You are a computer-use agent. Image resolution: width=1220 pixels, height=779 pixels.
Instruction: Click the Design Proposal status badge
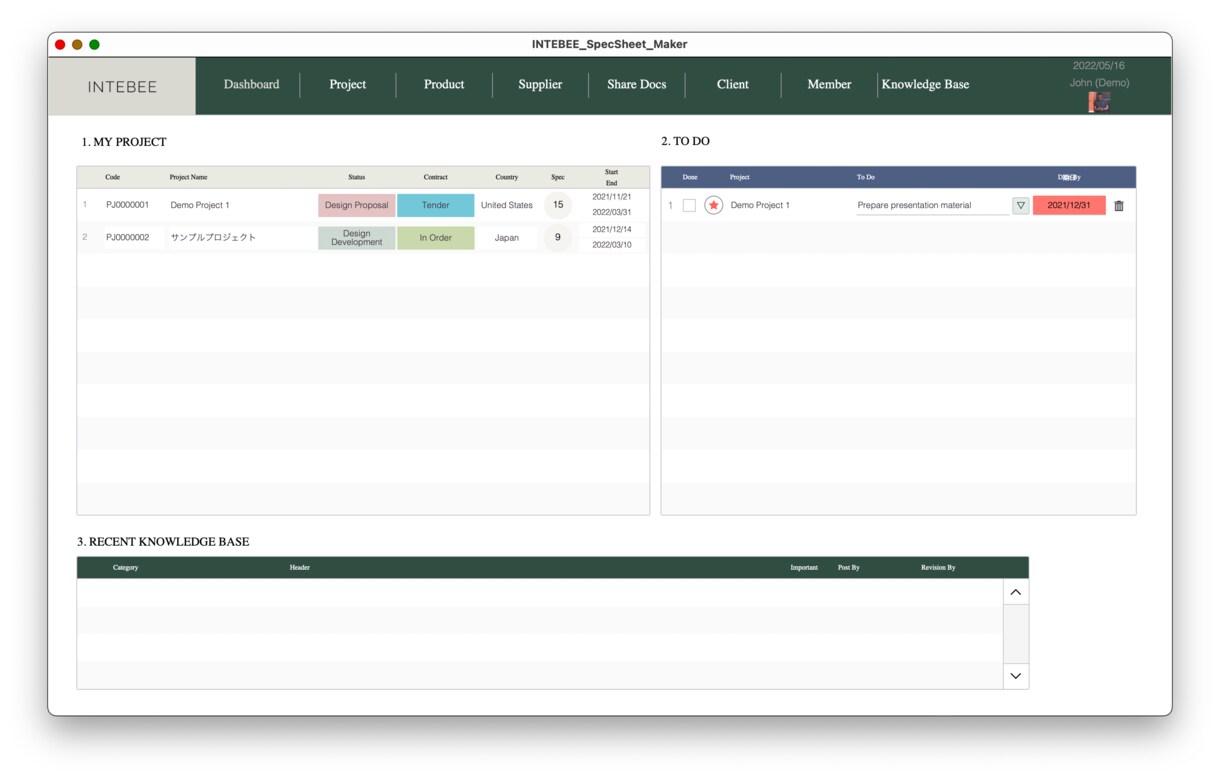click(356, 205)
